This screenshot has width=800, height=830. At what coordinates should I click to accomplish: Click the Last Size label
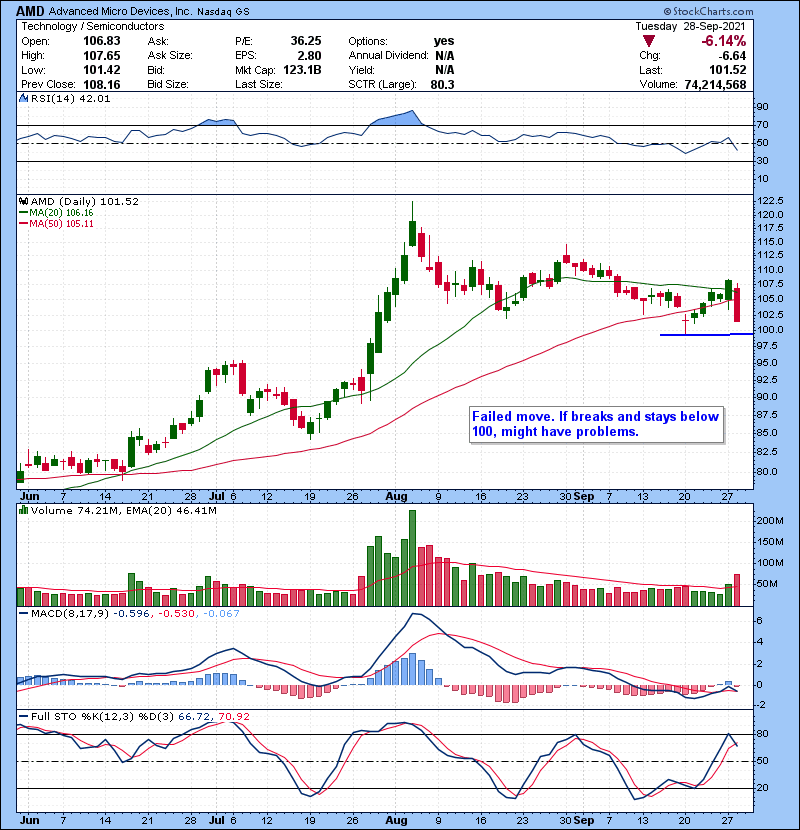click(259, 85)
